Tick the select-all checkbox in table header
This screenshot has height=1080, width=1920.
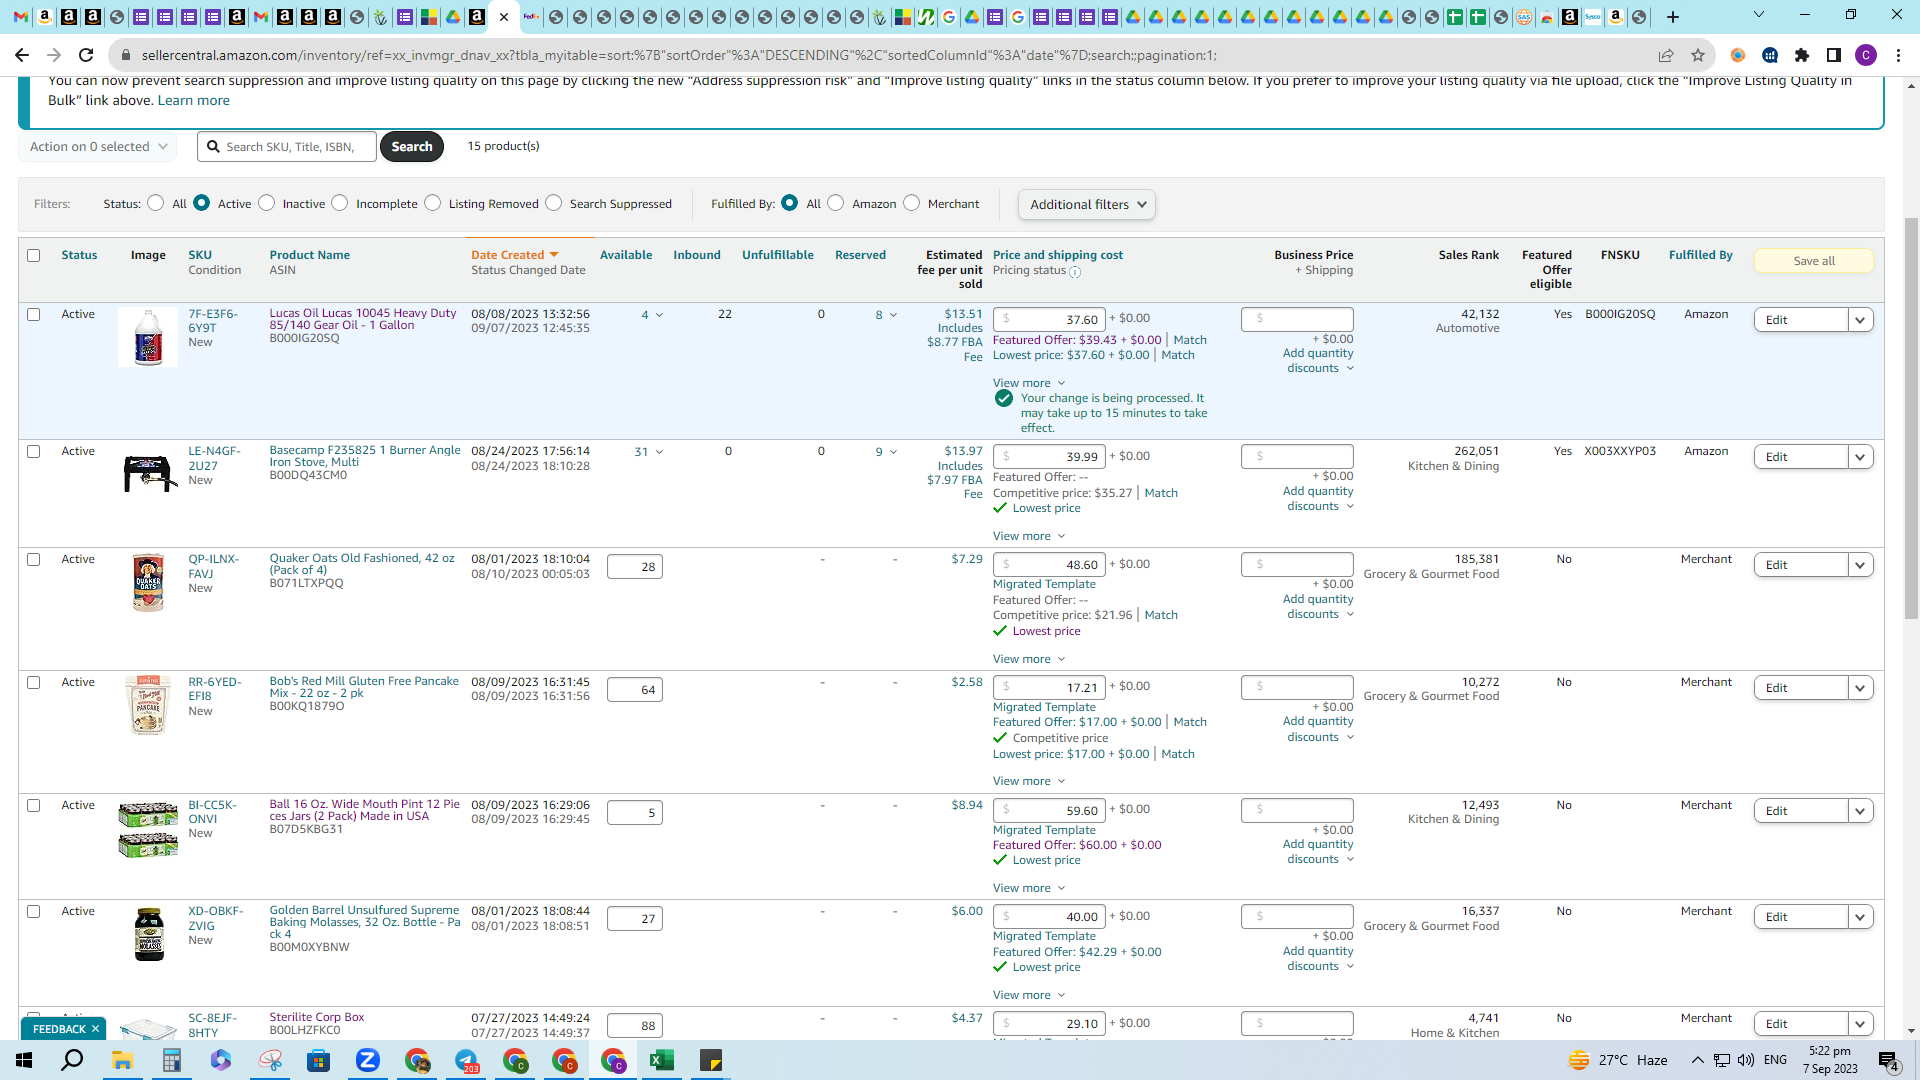point(34,256)
